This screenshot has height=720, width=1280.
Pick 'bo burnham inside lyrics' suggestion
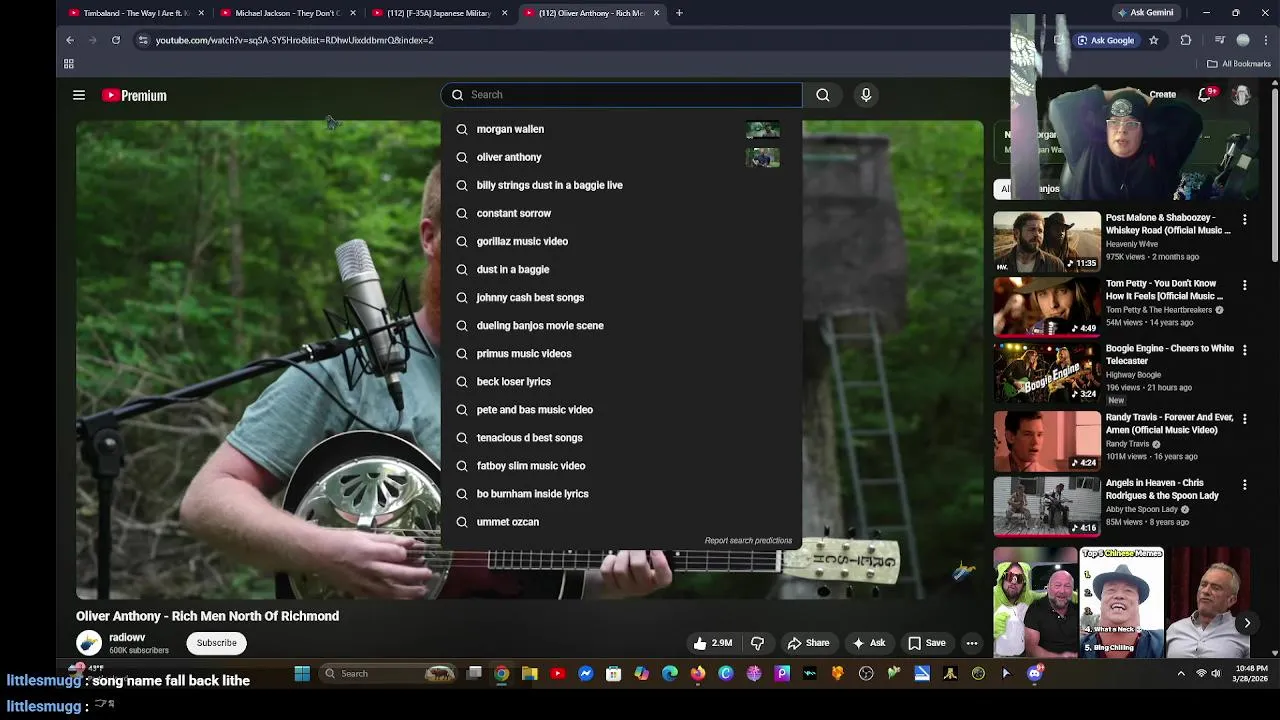pyautogui.click(x=621, y=493)
